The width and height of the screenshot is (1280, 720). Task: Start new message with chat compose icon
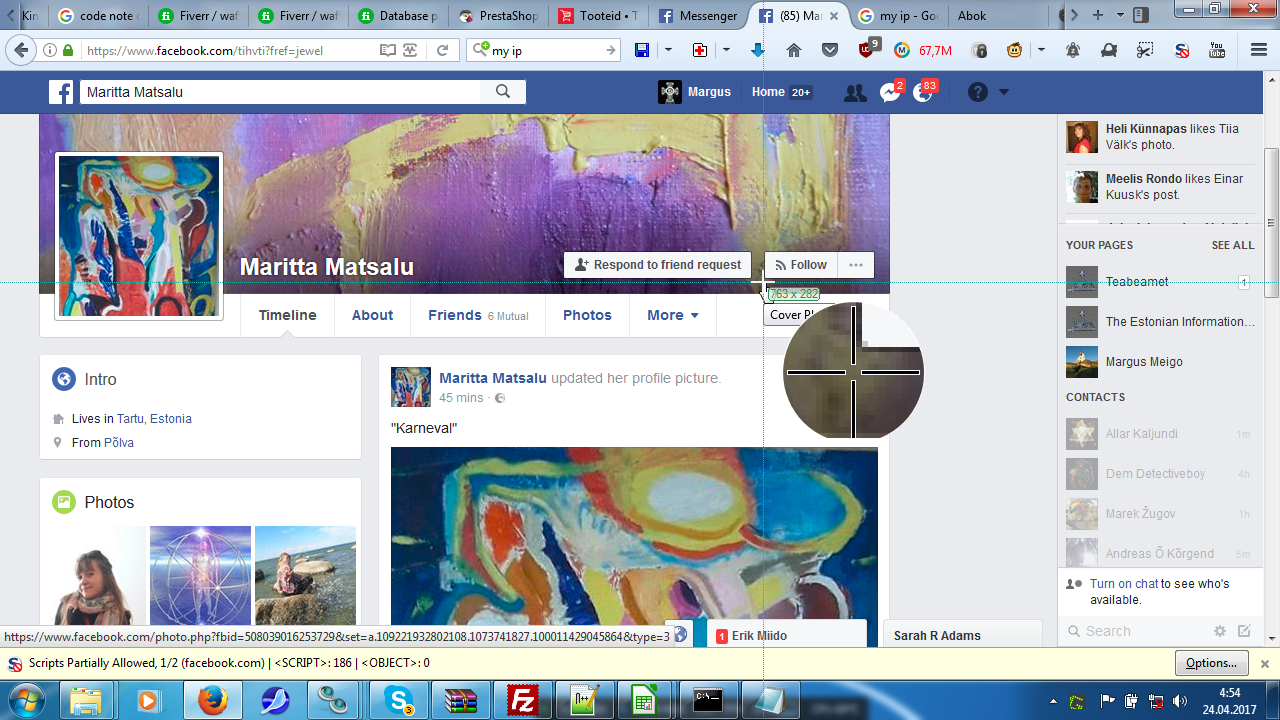click(1244, 631)
